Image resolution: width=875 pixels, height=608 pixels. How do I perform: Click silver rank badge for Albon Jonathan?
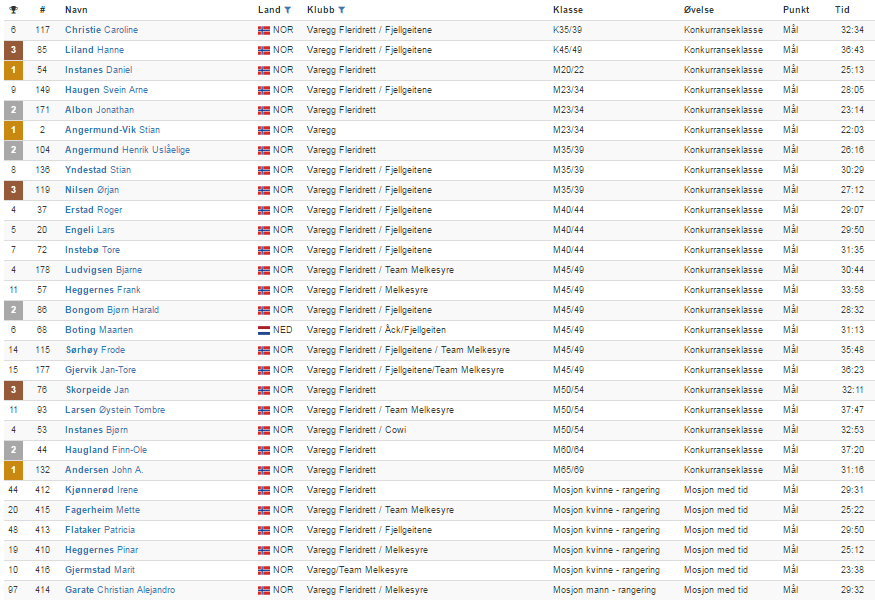pos(13,110)
